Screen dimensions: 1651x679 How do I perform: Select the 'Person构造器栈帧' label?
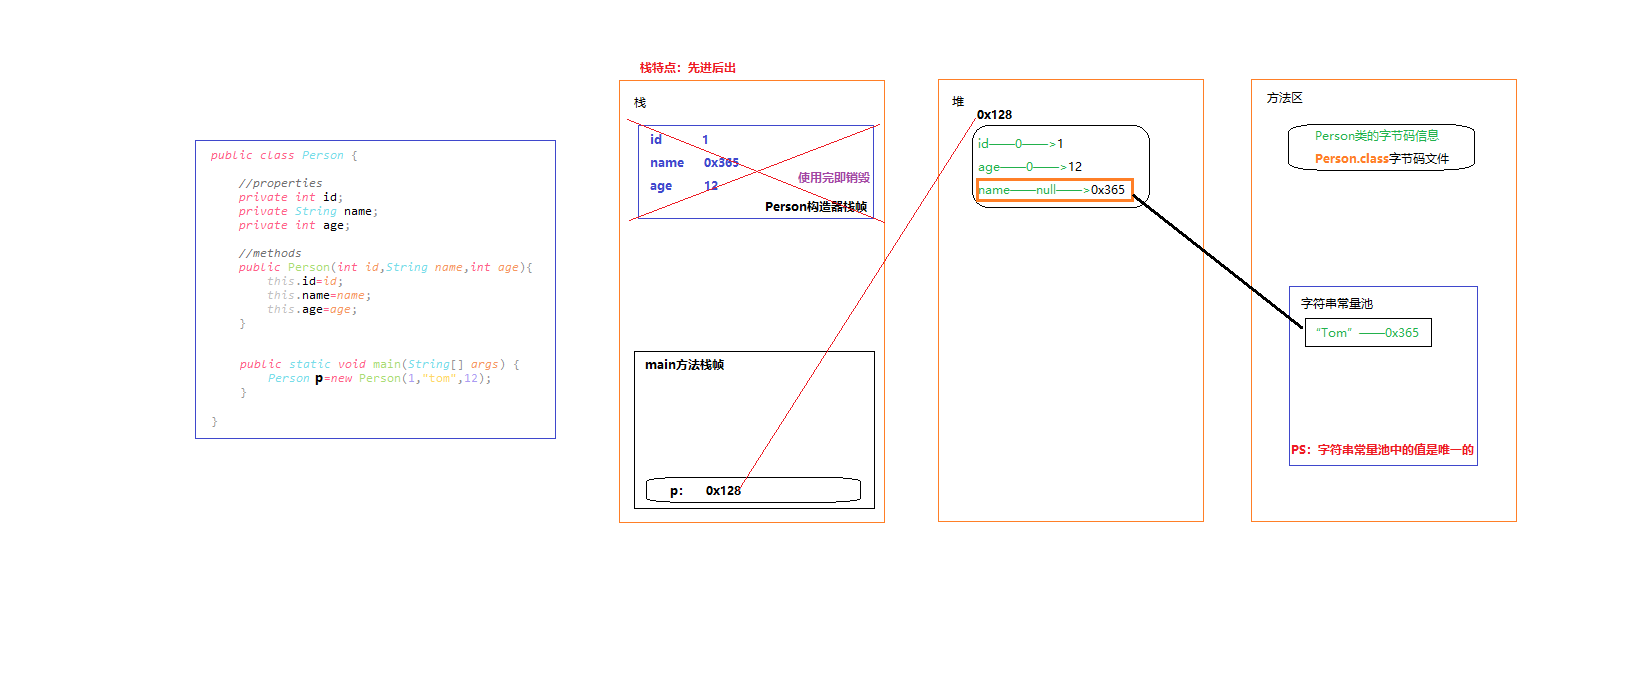816,207
